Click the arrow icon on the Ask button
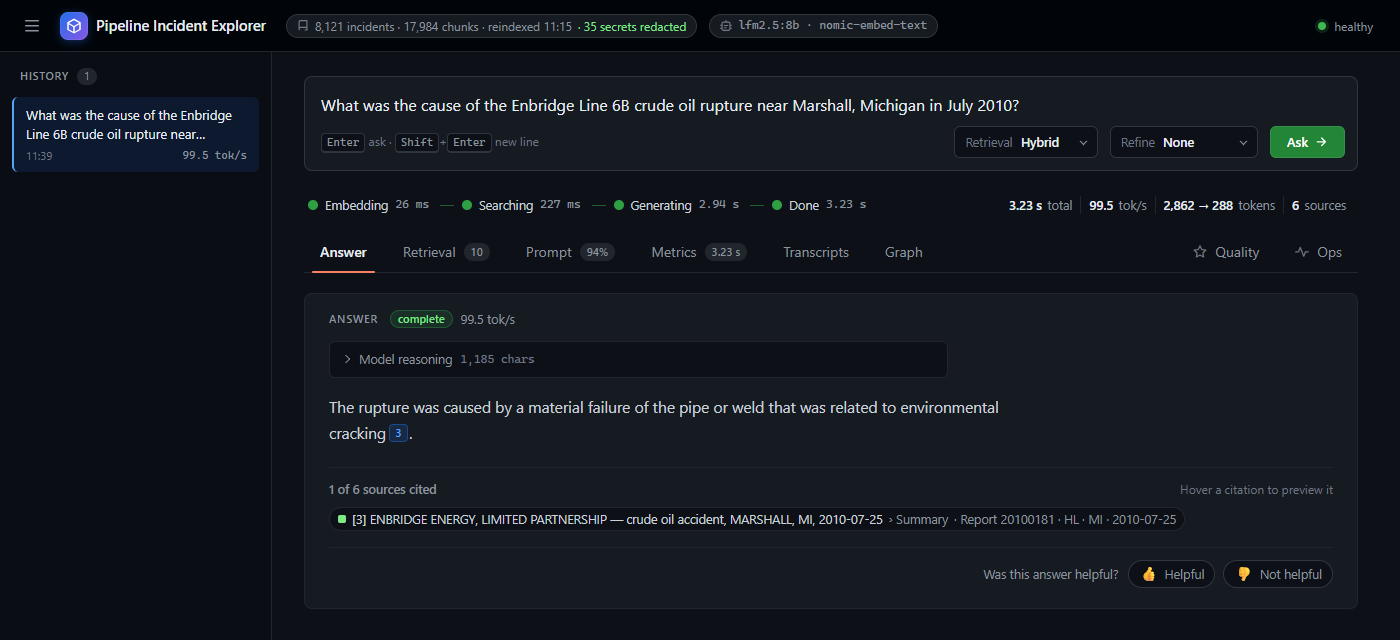1400x640 pixels. [1321, 142]
